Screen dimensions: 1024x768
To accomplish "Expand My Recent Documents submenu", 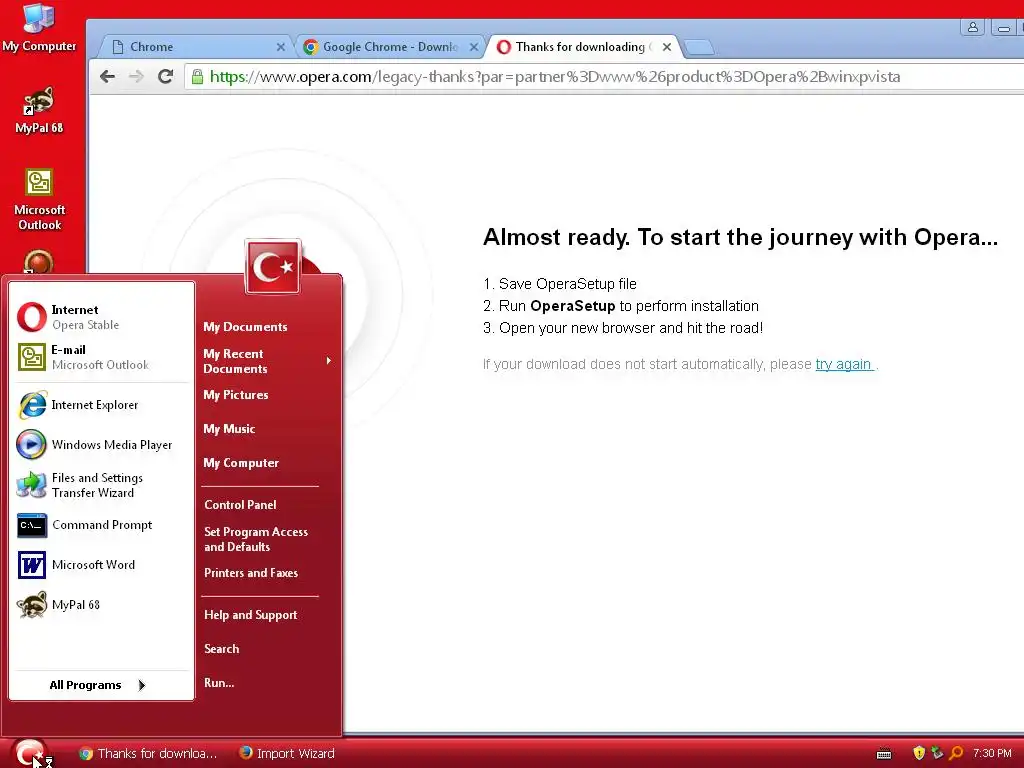I will (x=267, y=361).
